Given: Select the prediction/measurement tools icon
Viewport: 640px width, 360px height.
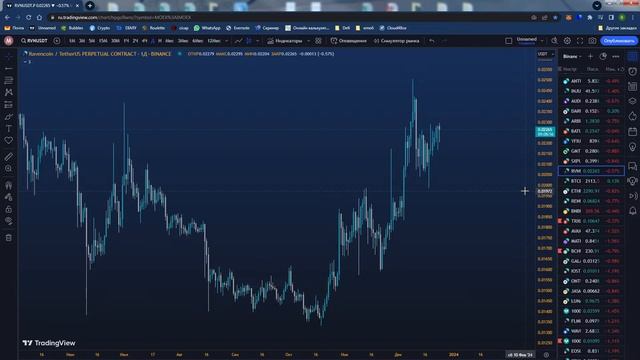Looking at the screenshot, I should [x=9, y=105].
